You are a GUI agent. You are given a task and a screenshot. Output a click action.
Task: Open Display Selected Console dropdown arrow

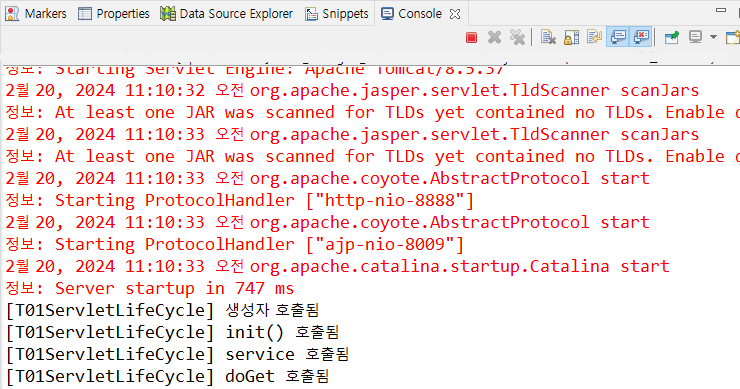pyautogui.click(x=713, y=37)
